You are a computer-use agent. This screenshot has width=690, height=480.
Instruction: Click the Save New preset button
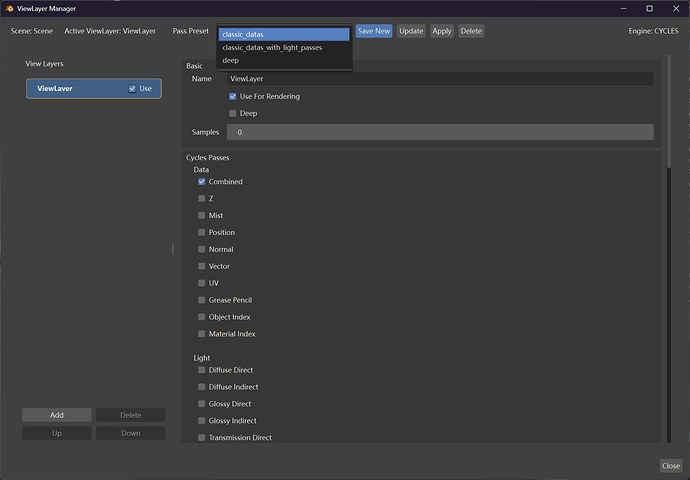(374, 31)
